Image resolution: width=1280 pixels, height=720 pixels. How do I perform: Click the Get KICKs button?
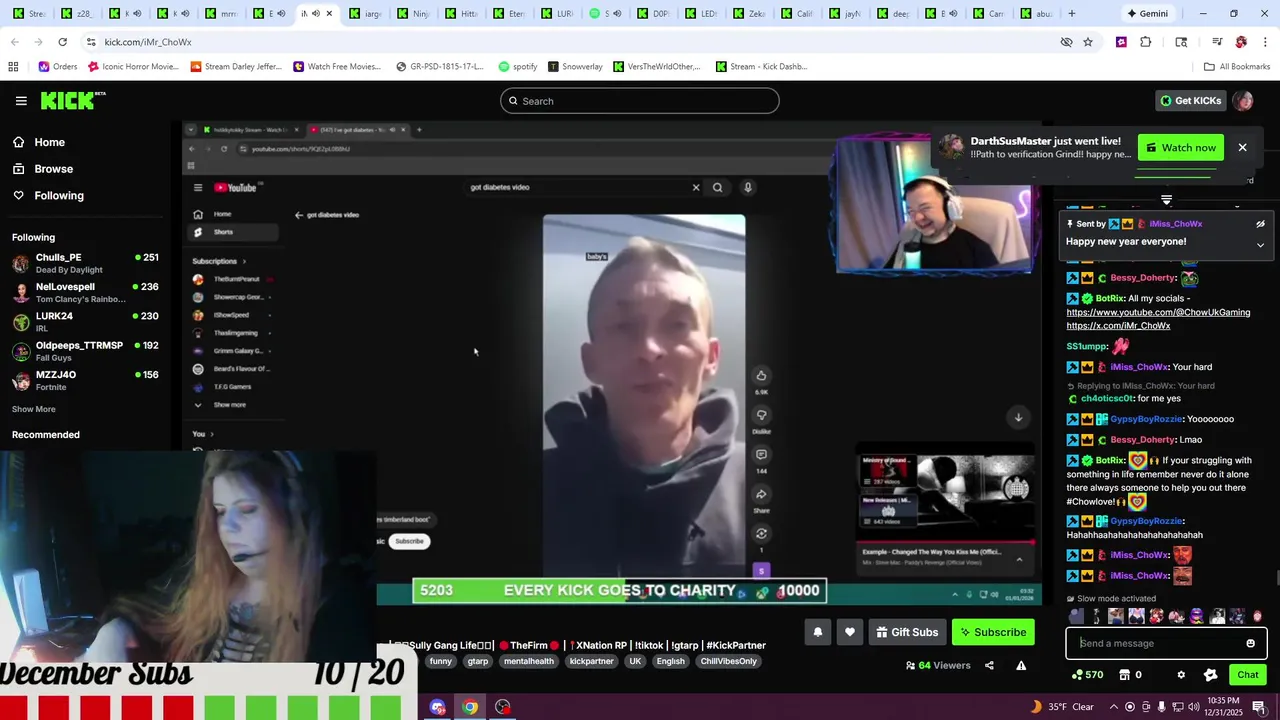pyautogui.click(x=1190, y=101)
